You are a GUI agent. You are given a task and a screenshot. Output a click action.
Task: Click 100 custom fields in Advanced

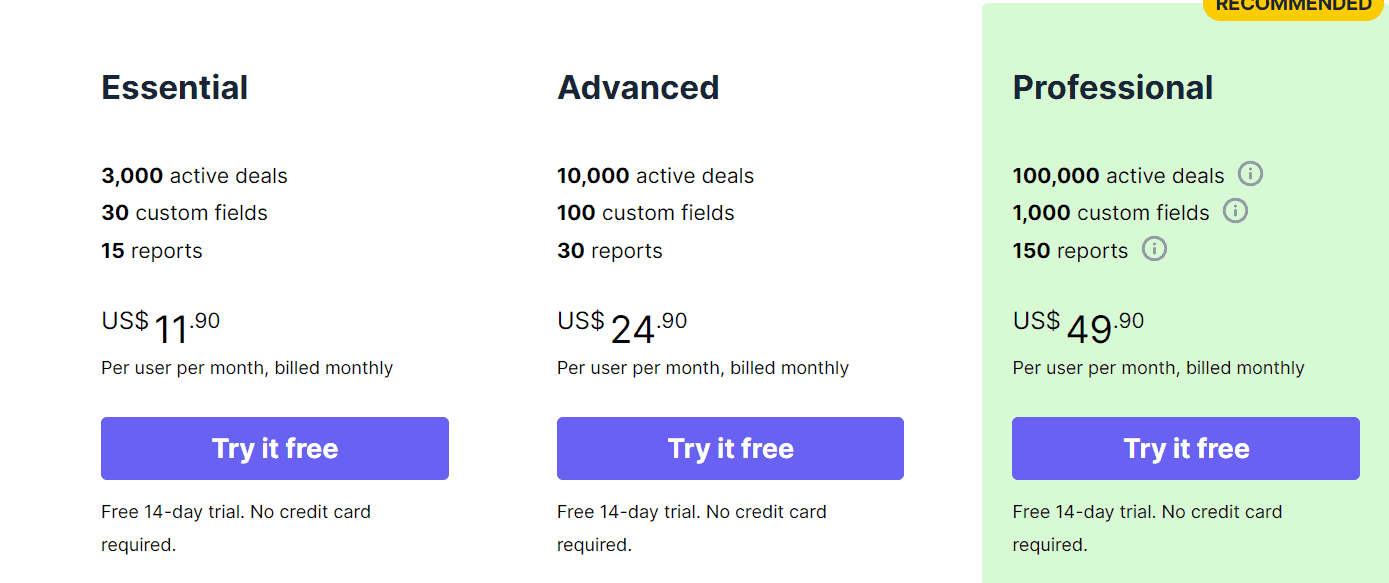tap(646, 213)
